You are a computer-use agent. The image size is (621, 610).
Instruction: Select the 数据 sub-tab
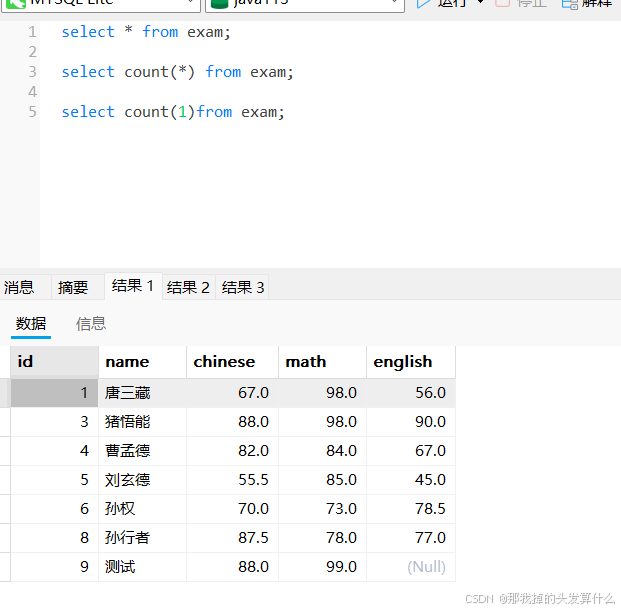coord(31,324)
